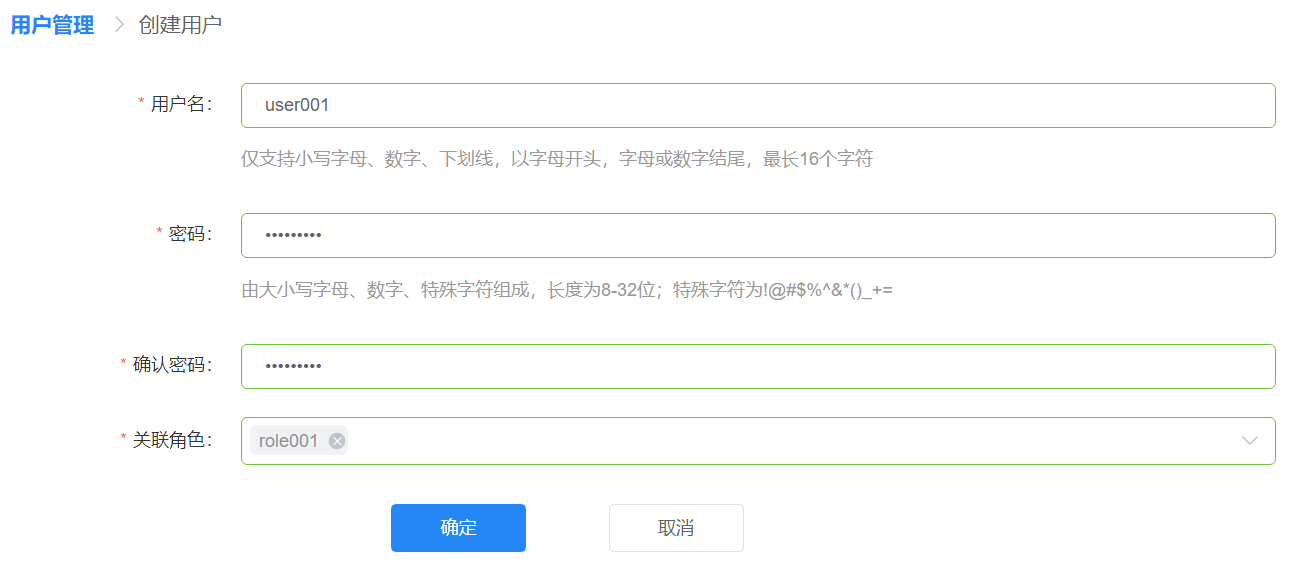Focus the 用户名 field containing user001

[757, 105]
